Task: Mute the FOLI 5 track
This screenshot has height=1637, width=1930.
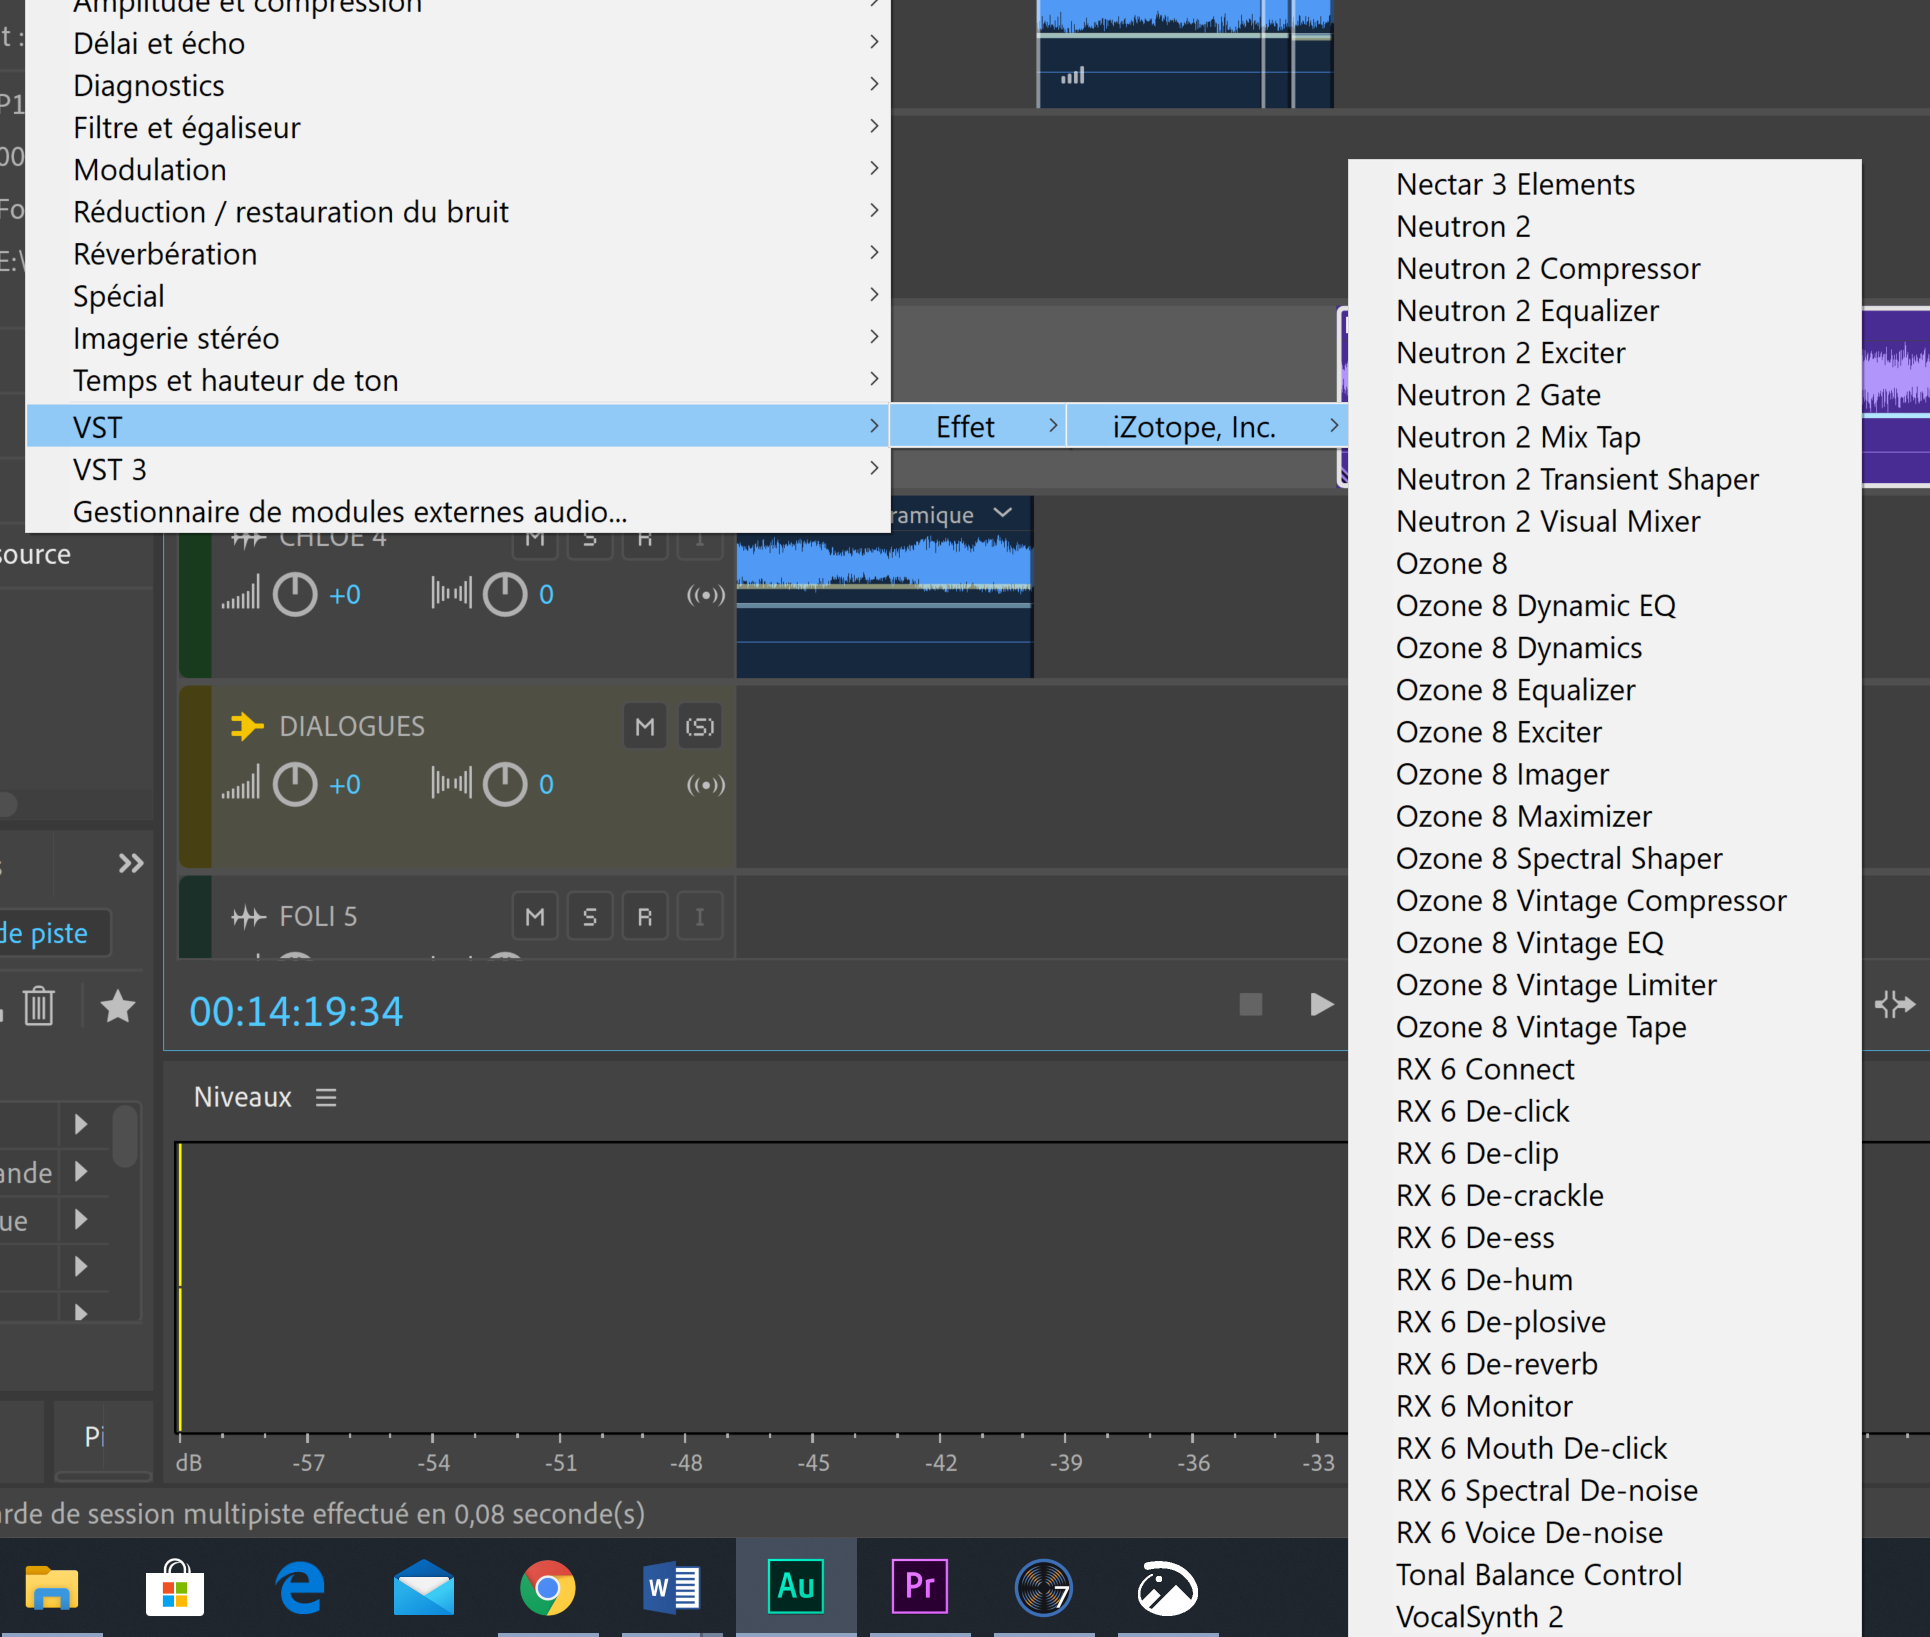Action: [x=535, y=917]
